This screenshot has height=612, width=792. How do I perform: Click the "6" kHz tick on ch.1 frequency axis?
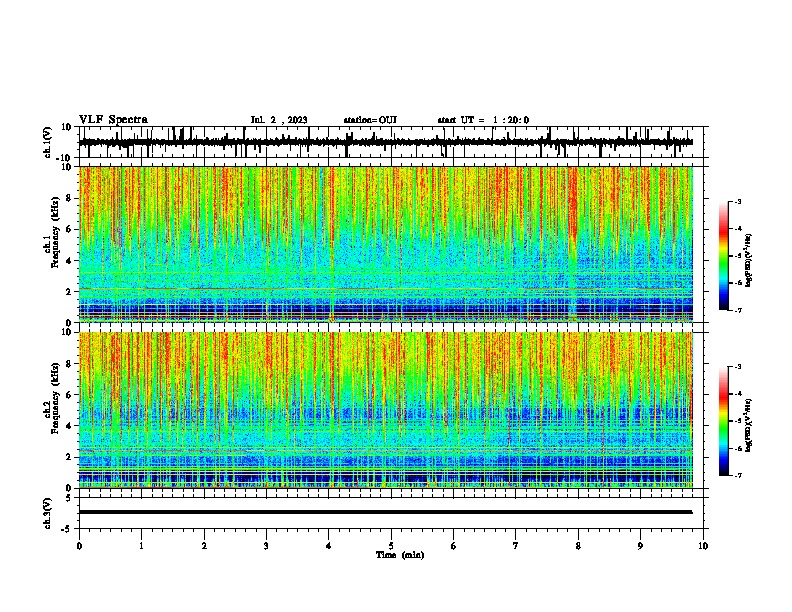[x=70, y=230]
